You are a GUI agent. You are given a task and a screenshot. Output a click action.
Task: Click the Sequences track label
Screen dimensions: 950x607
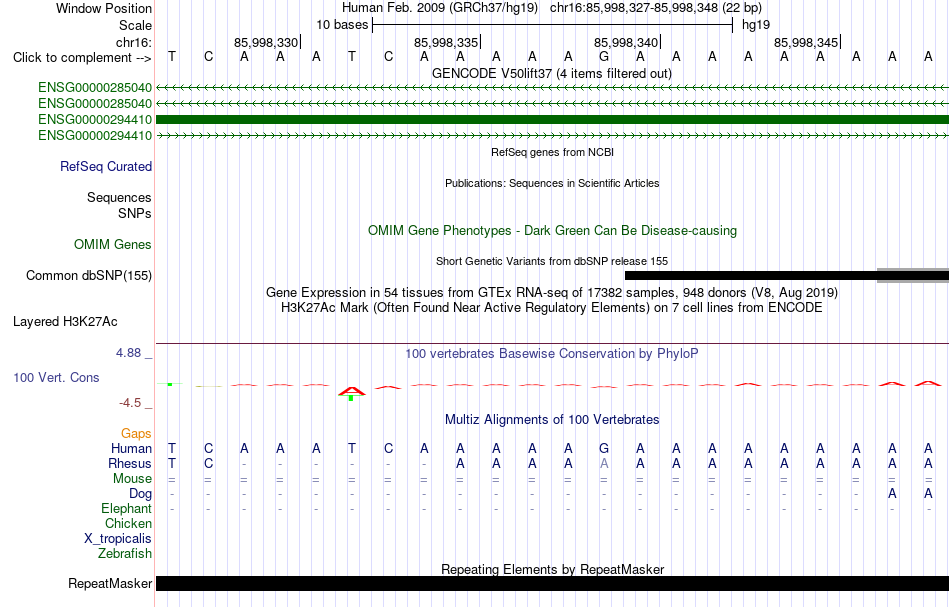(119, 197)
